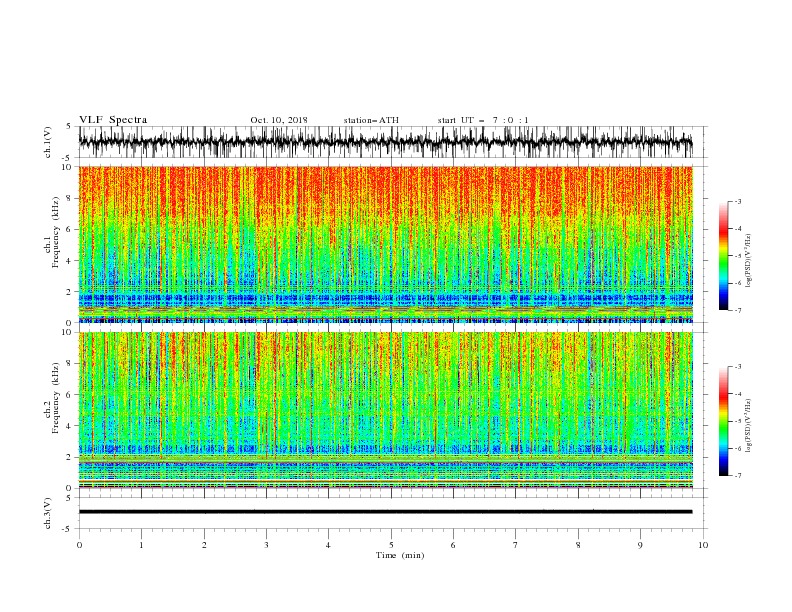Click tick label 8 on time axis
This screenshot has height=612, width=792.
click(578, 545)
